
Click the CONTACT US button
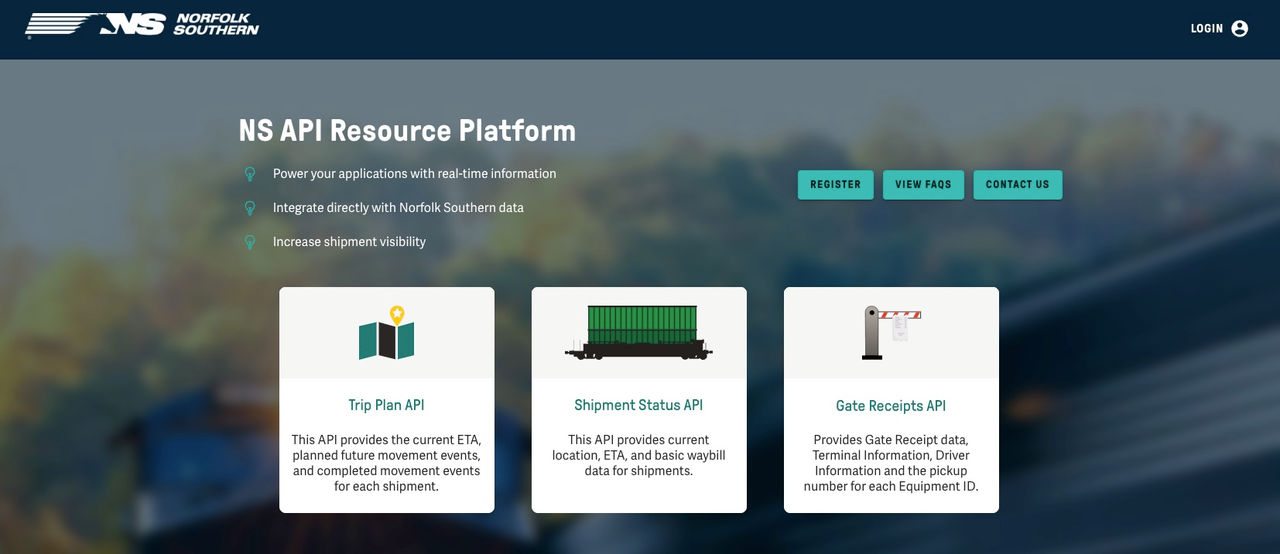pos(1017,185)
